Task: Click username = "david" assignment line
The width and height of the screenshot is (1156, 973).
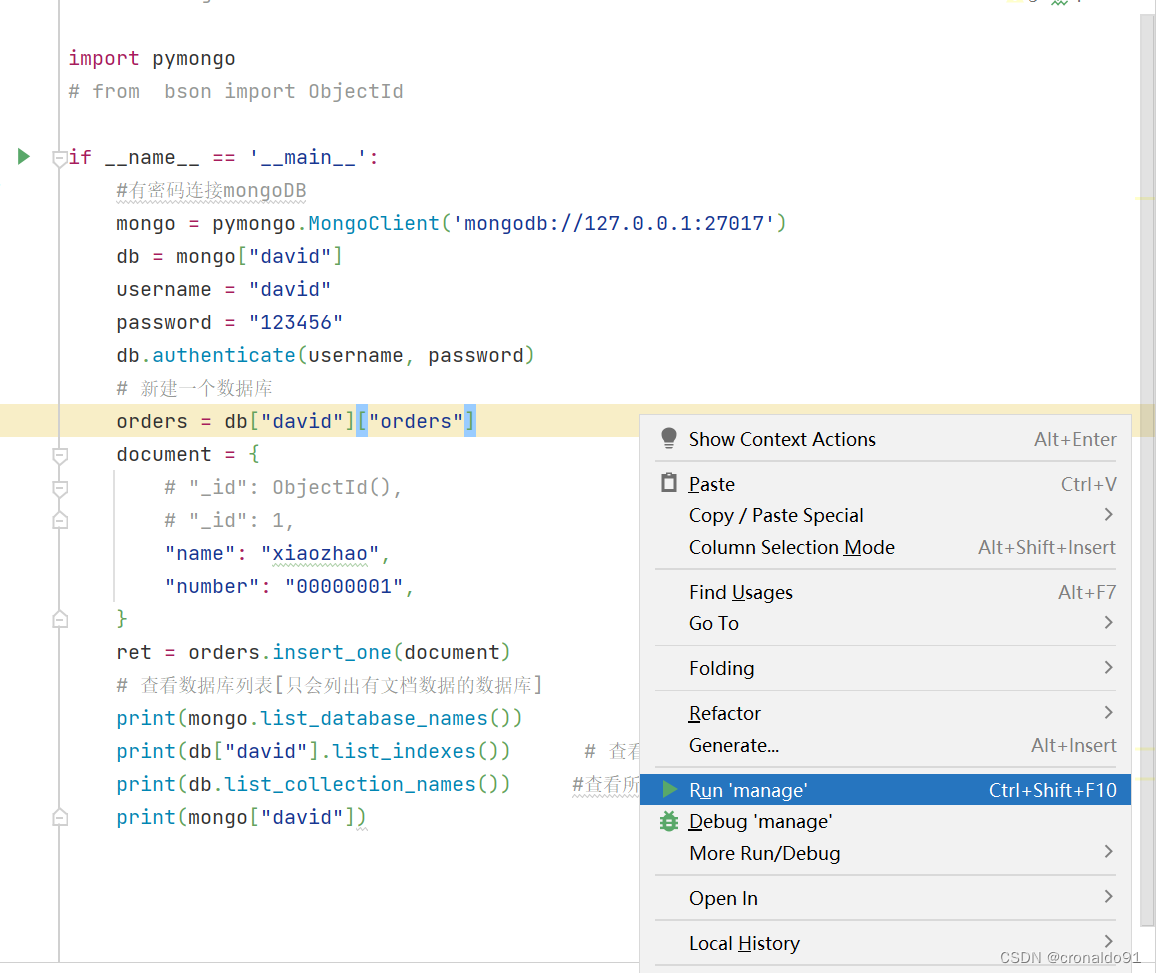Action: click(x=223, y=289)
